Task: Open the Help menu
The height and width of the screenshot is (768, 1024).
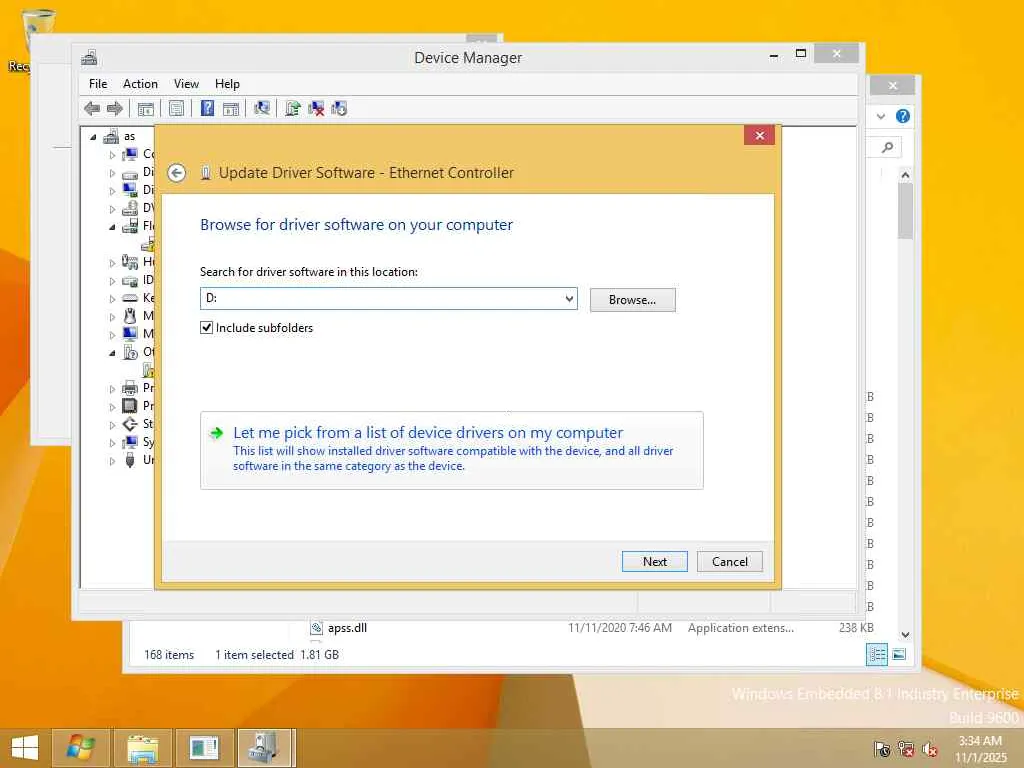Action: pos(227,84)
